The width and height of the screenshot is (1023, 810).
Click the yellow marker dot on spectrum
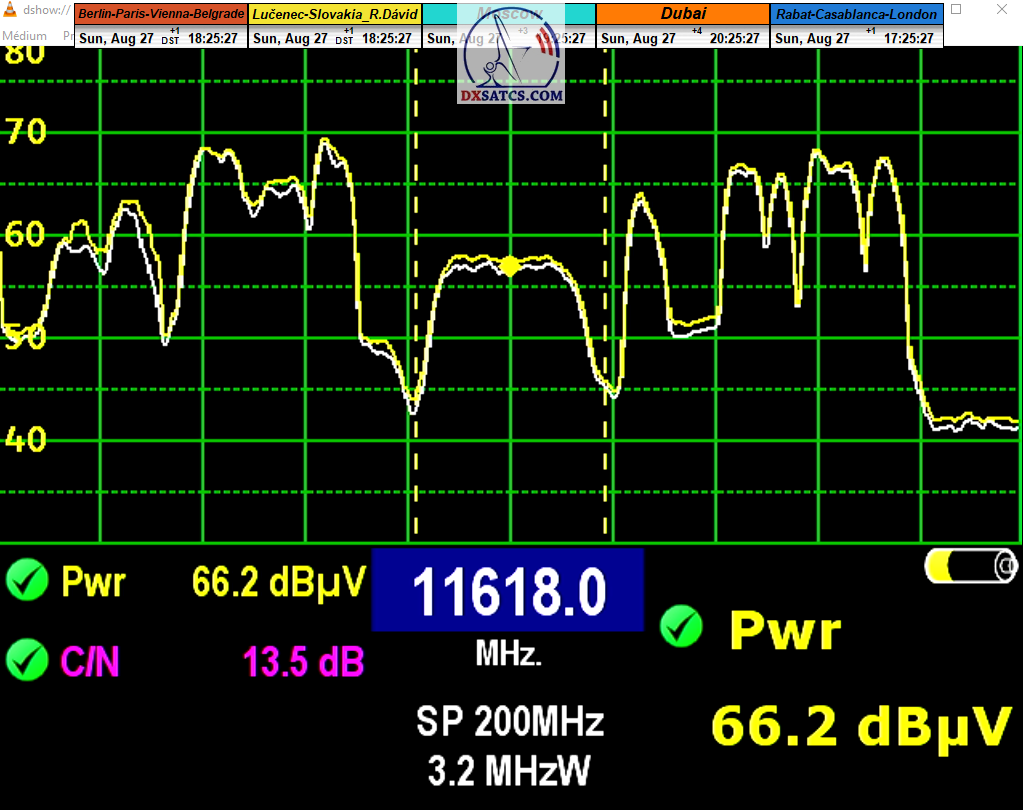(x=509, y=265)
